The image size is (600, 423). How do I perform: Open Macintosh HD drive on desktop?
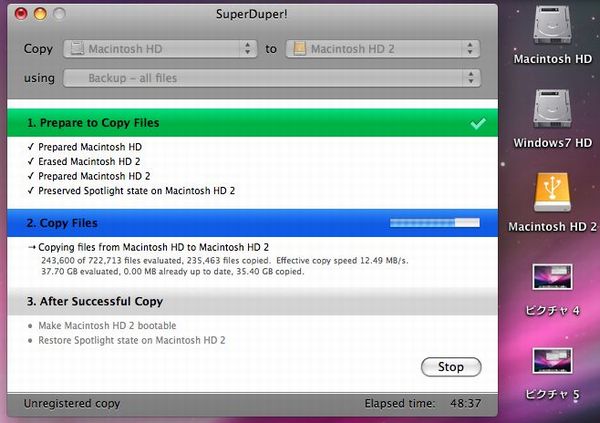click(x=552, y=26)
